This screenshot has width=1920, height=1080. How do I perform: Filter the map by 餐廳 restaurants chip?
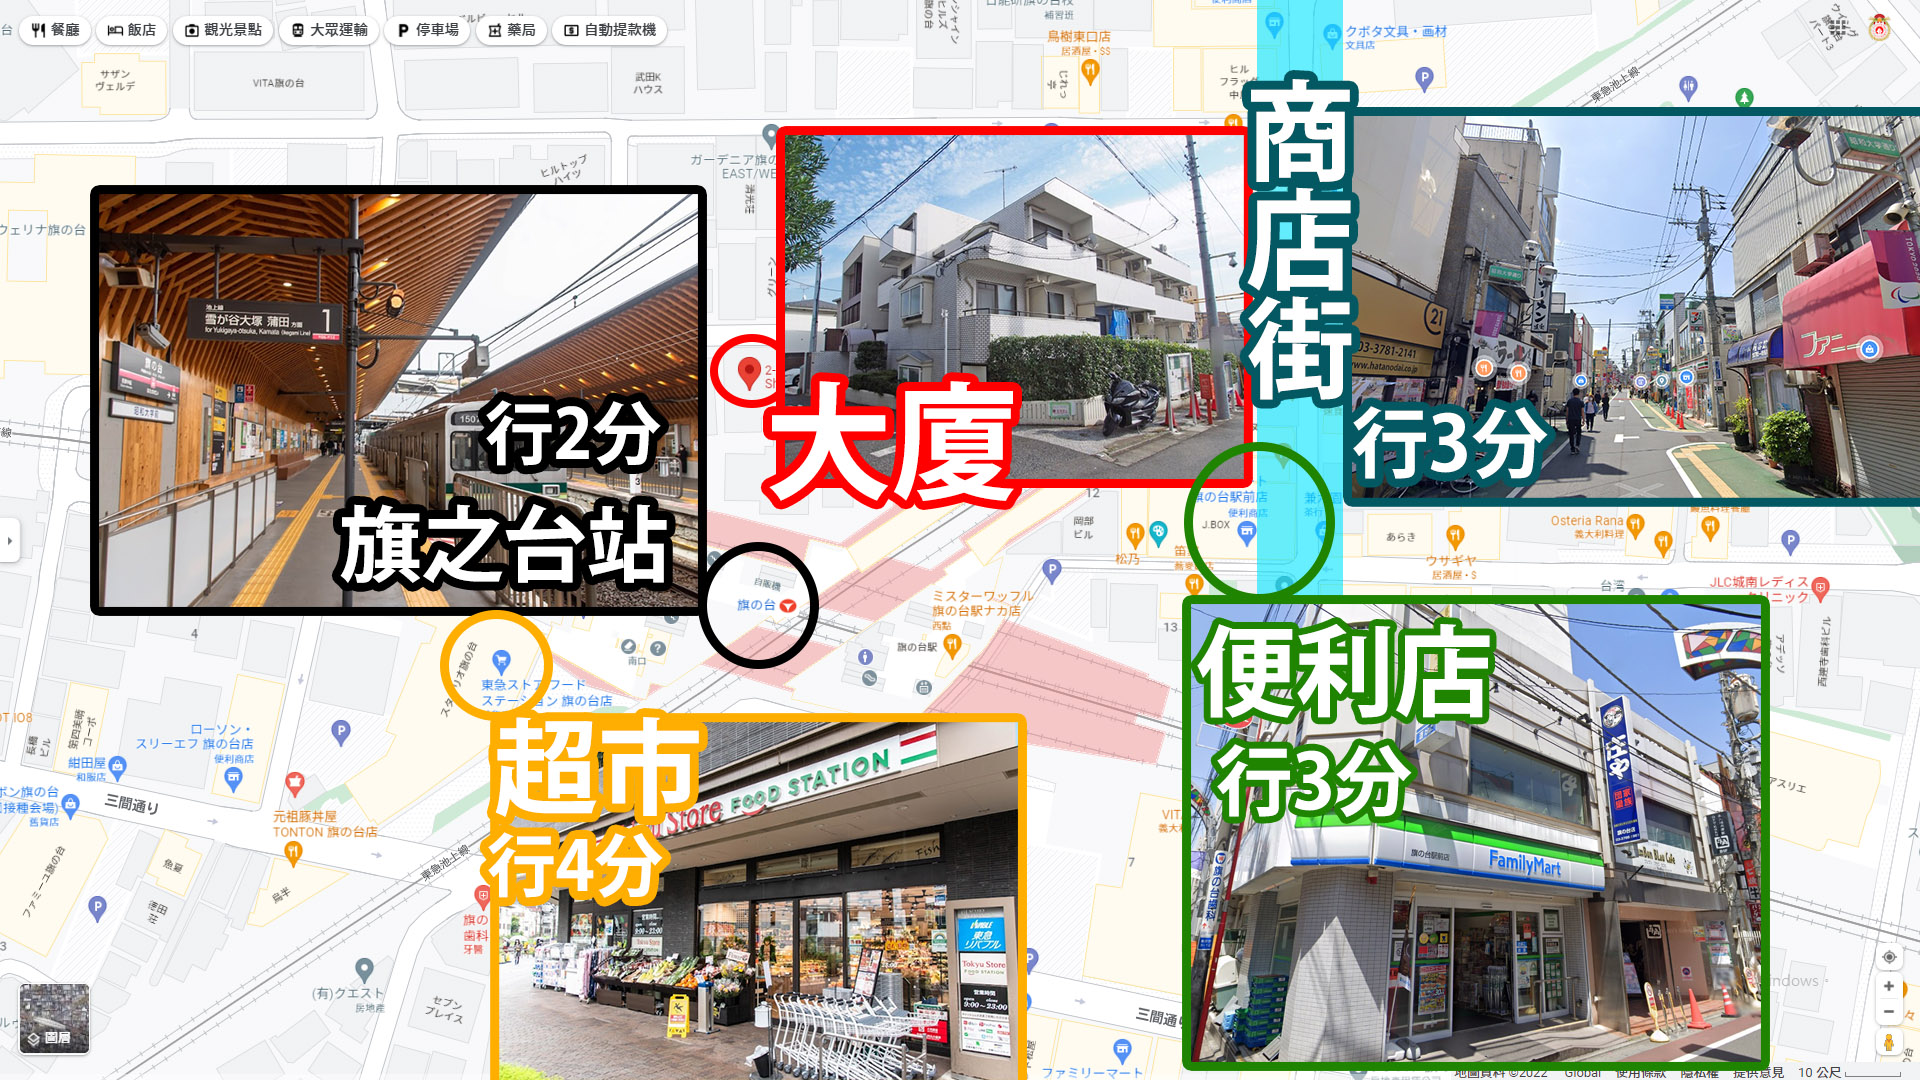click(x=55, y=30)
